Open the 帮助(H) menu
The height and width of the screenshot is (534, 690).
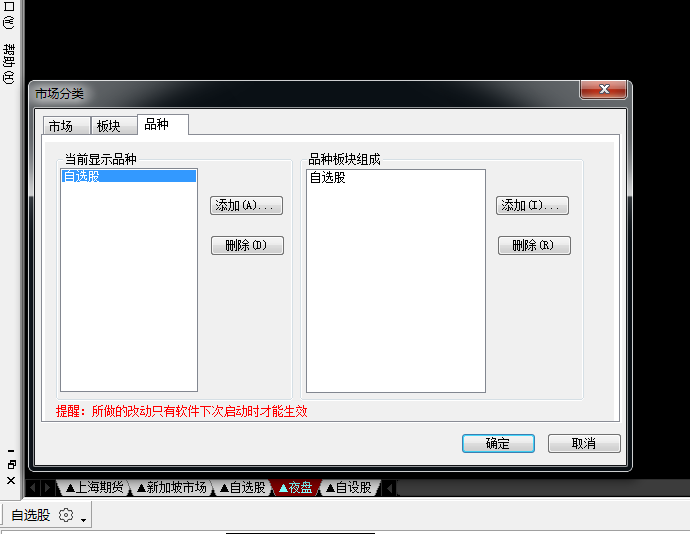(x=9, y=64)
